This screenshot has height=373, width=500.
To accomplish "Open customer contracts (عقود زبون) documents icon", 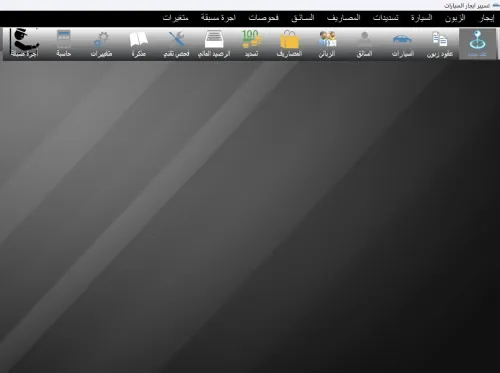I will 440,44.
